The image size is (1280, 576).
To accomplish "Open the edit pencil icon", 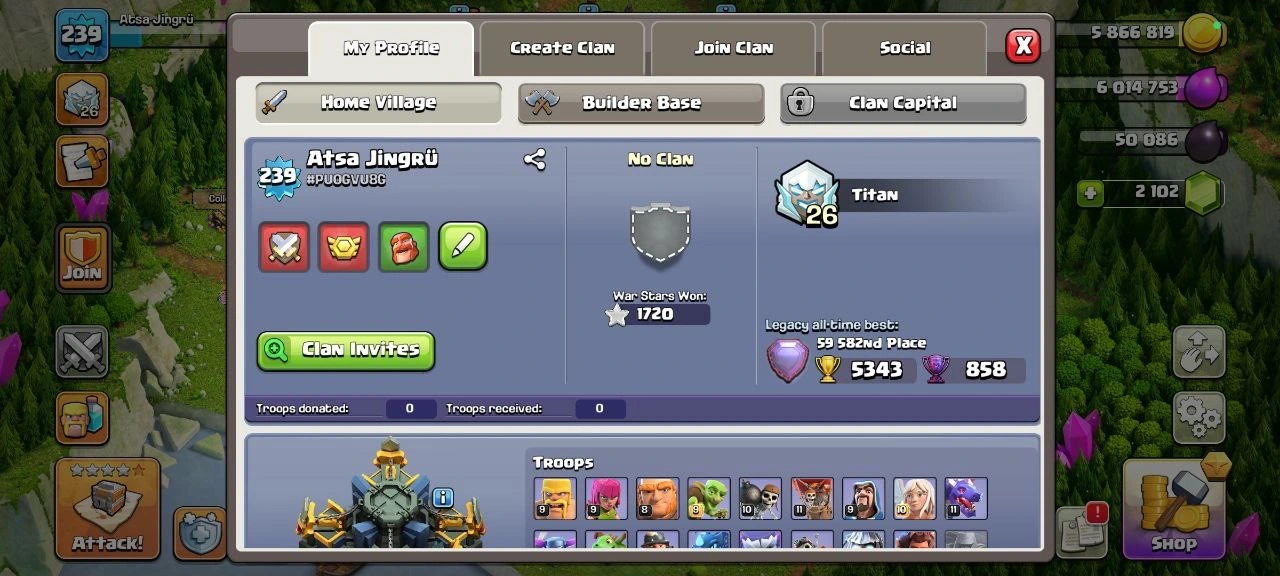I will coord(463,247).
